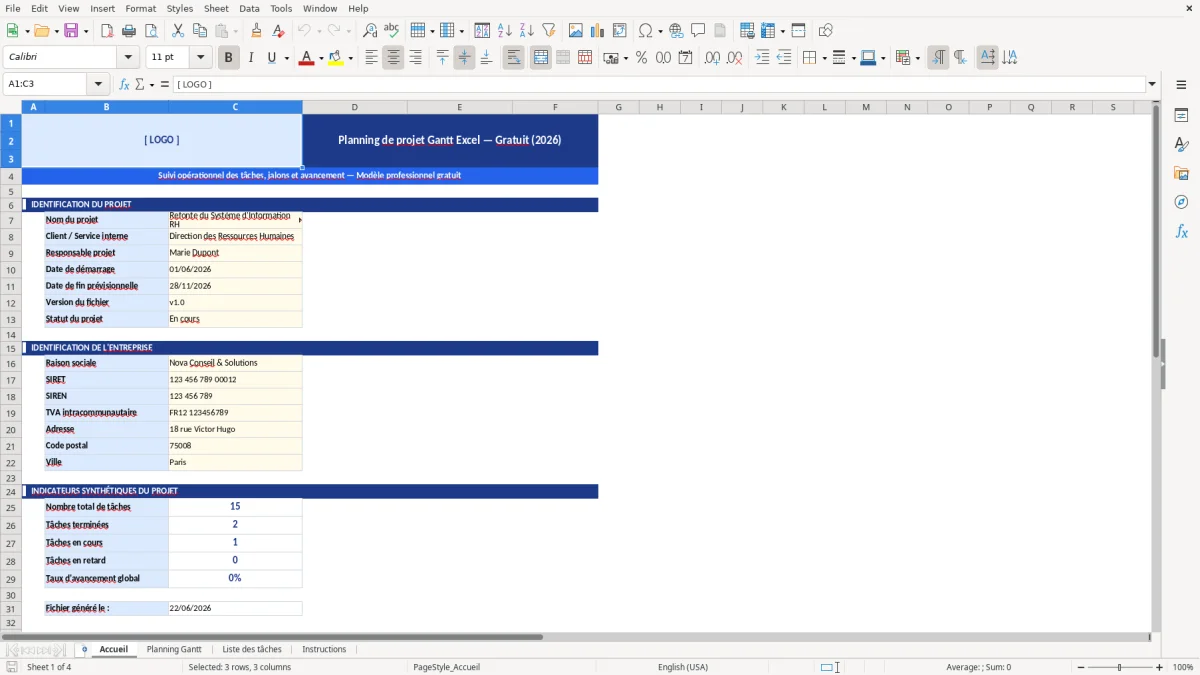Click the Clone Formatting paintbrush icon
1200x675 pixels.
tap(257, 31)
